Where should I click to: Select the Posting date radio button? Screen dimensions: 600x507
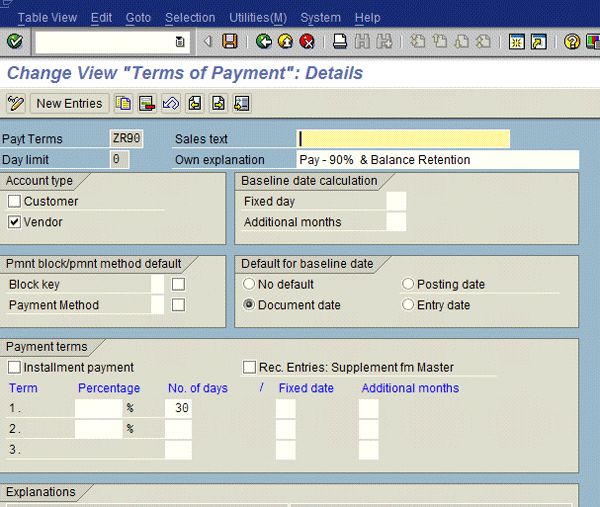click(x=407, y=285)
